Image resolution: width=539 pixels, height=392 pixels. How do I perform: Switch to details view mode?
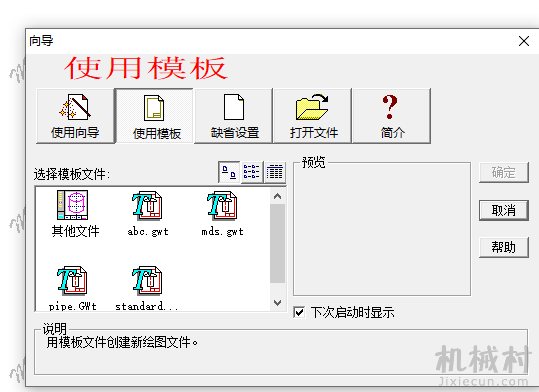(275, 172)
